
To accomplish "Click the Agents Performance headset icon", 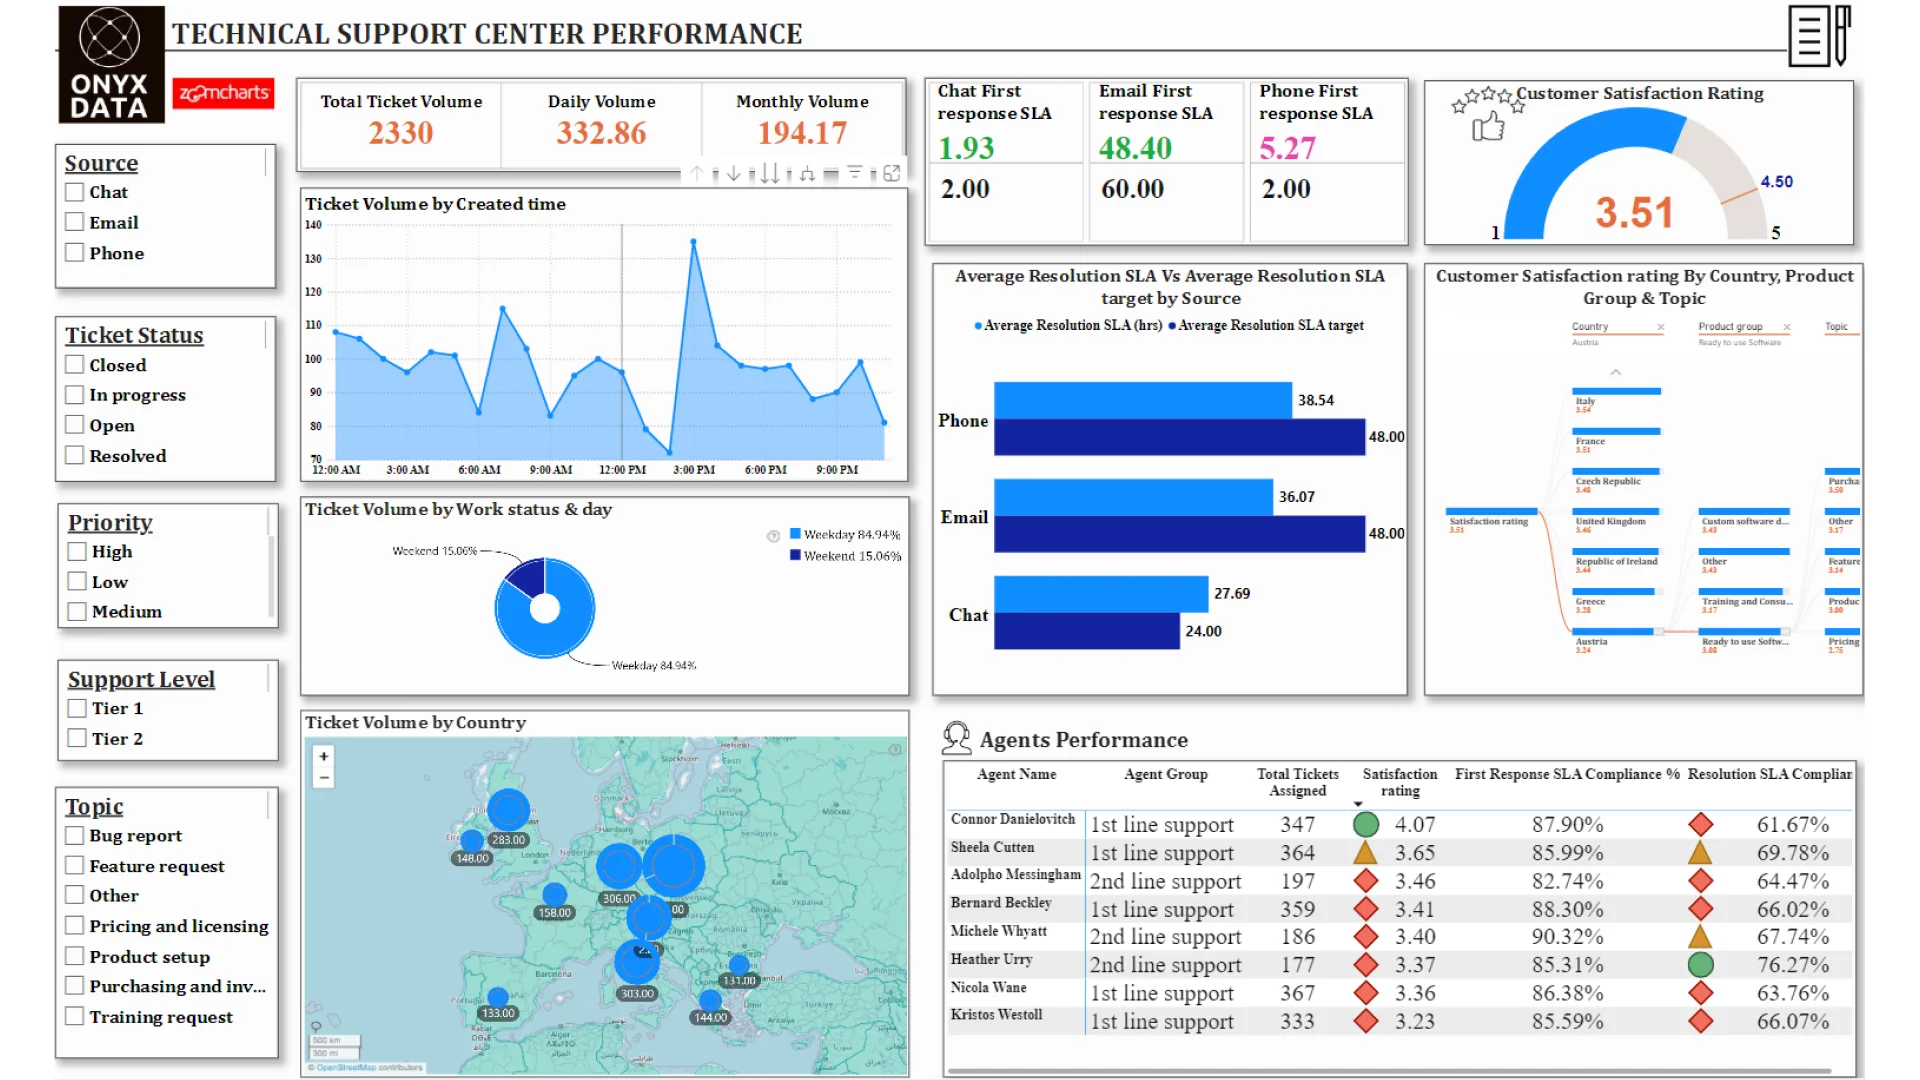I will point(956,738).
